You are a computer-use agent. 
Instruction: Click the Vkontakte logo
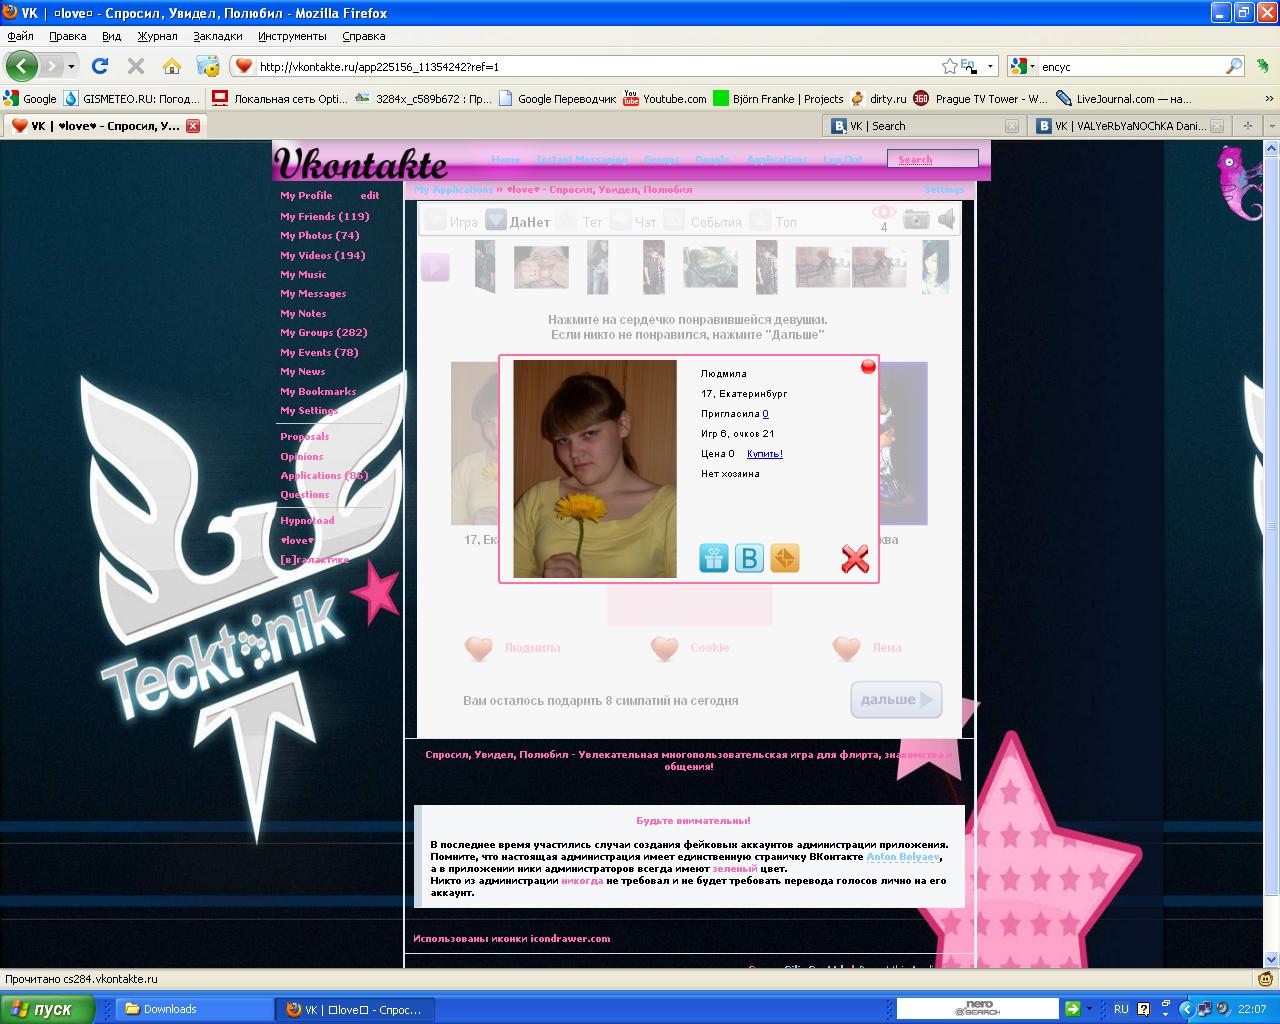[x=361, y=163]
